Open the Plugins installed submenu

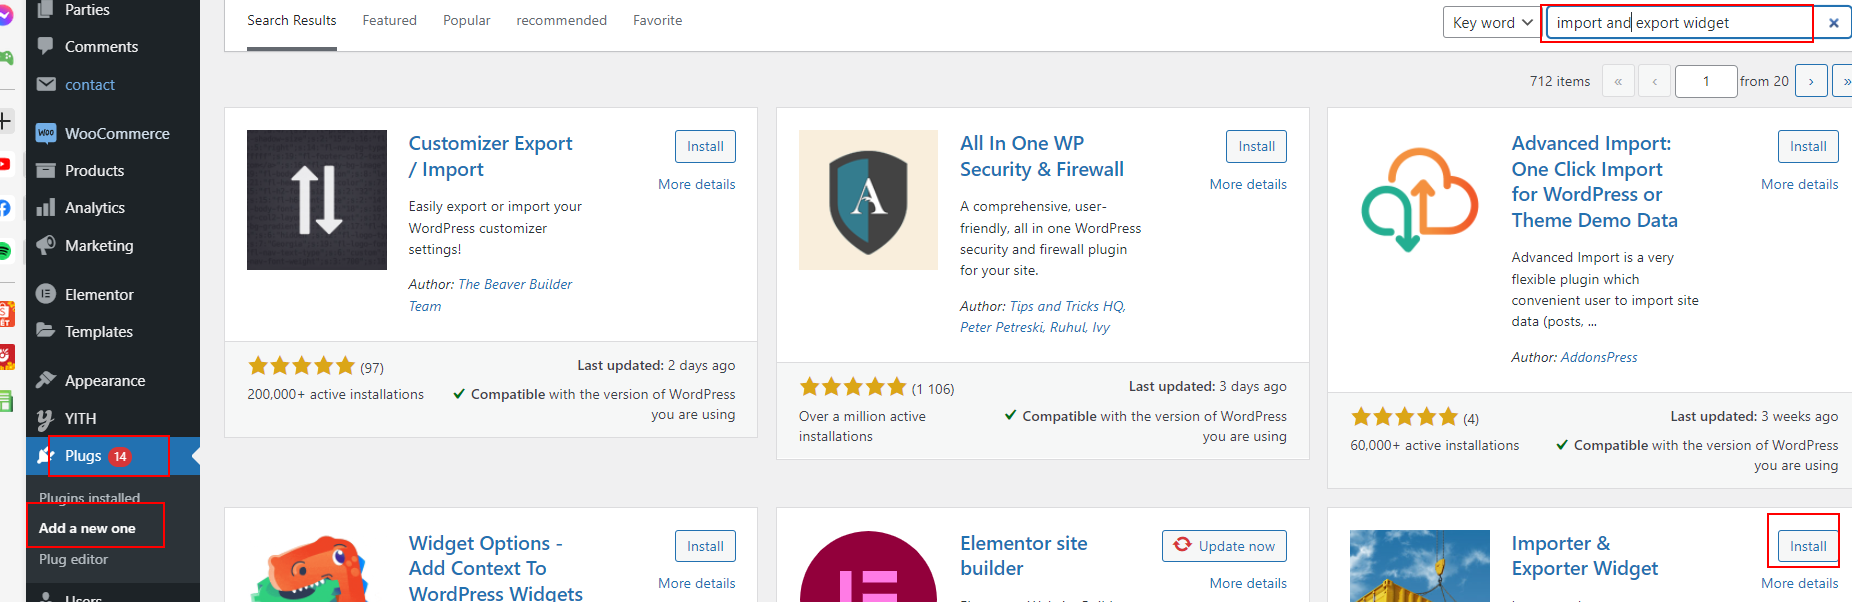pyautogui.click(x=90, y=498)
